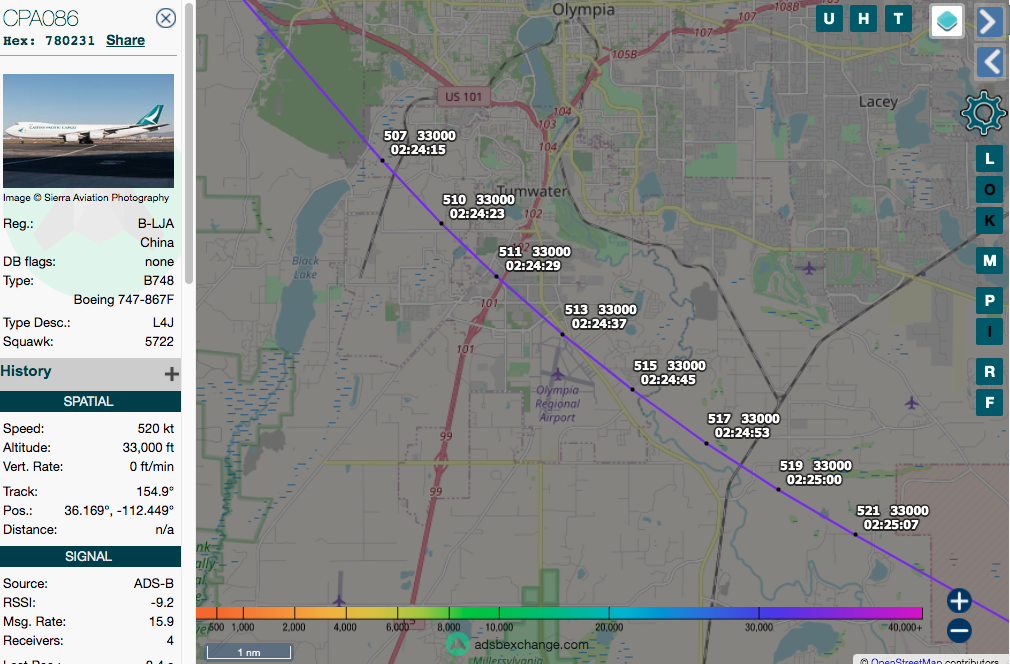The width and height of the screenshot is (1010, 664).
Task: Toggle the K map option button
Action: pos(989,221)
